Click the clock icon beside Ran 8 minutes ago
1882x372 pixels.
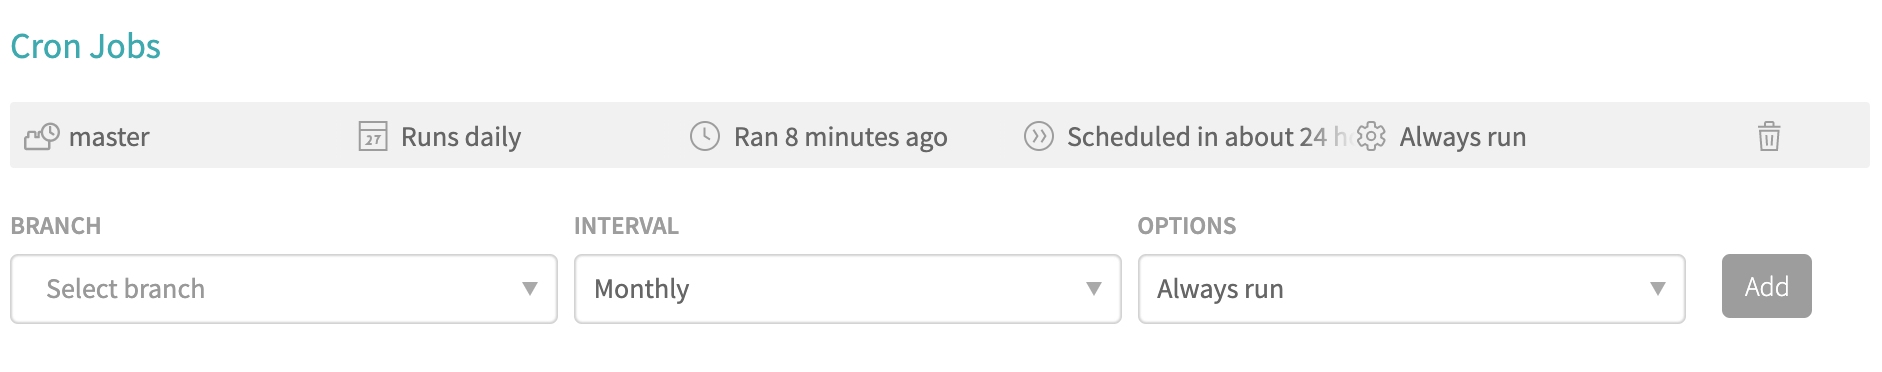pyautogui.click(x=705, y=136)
